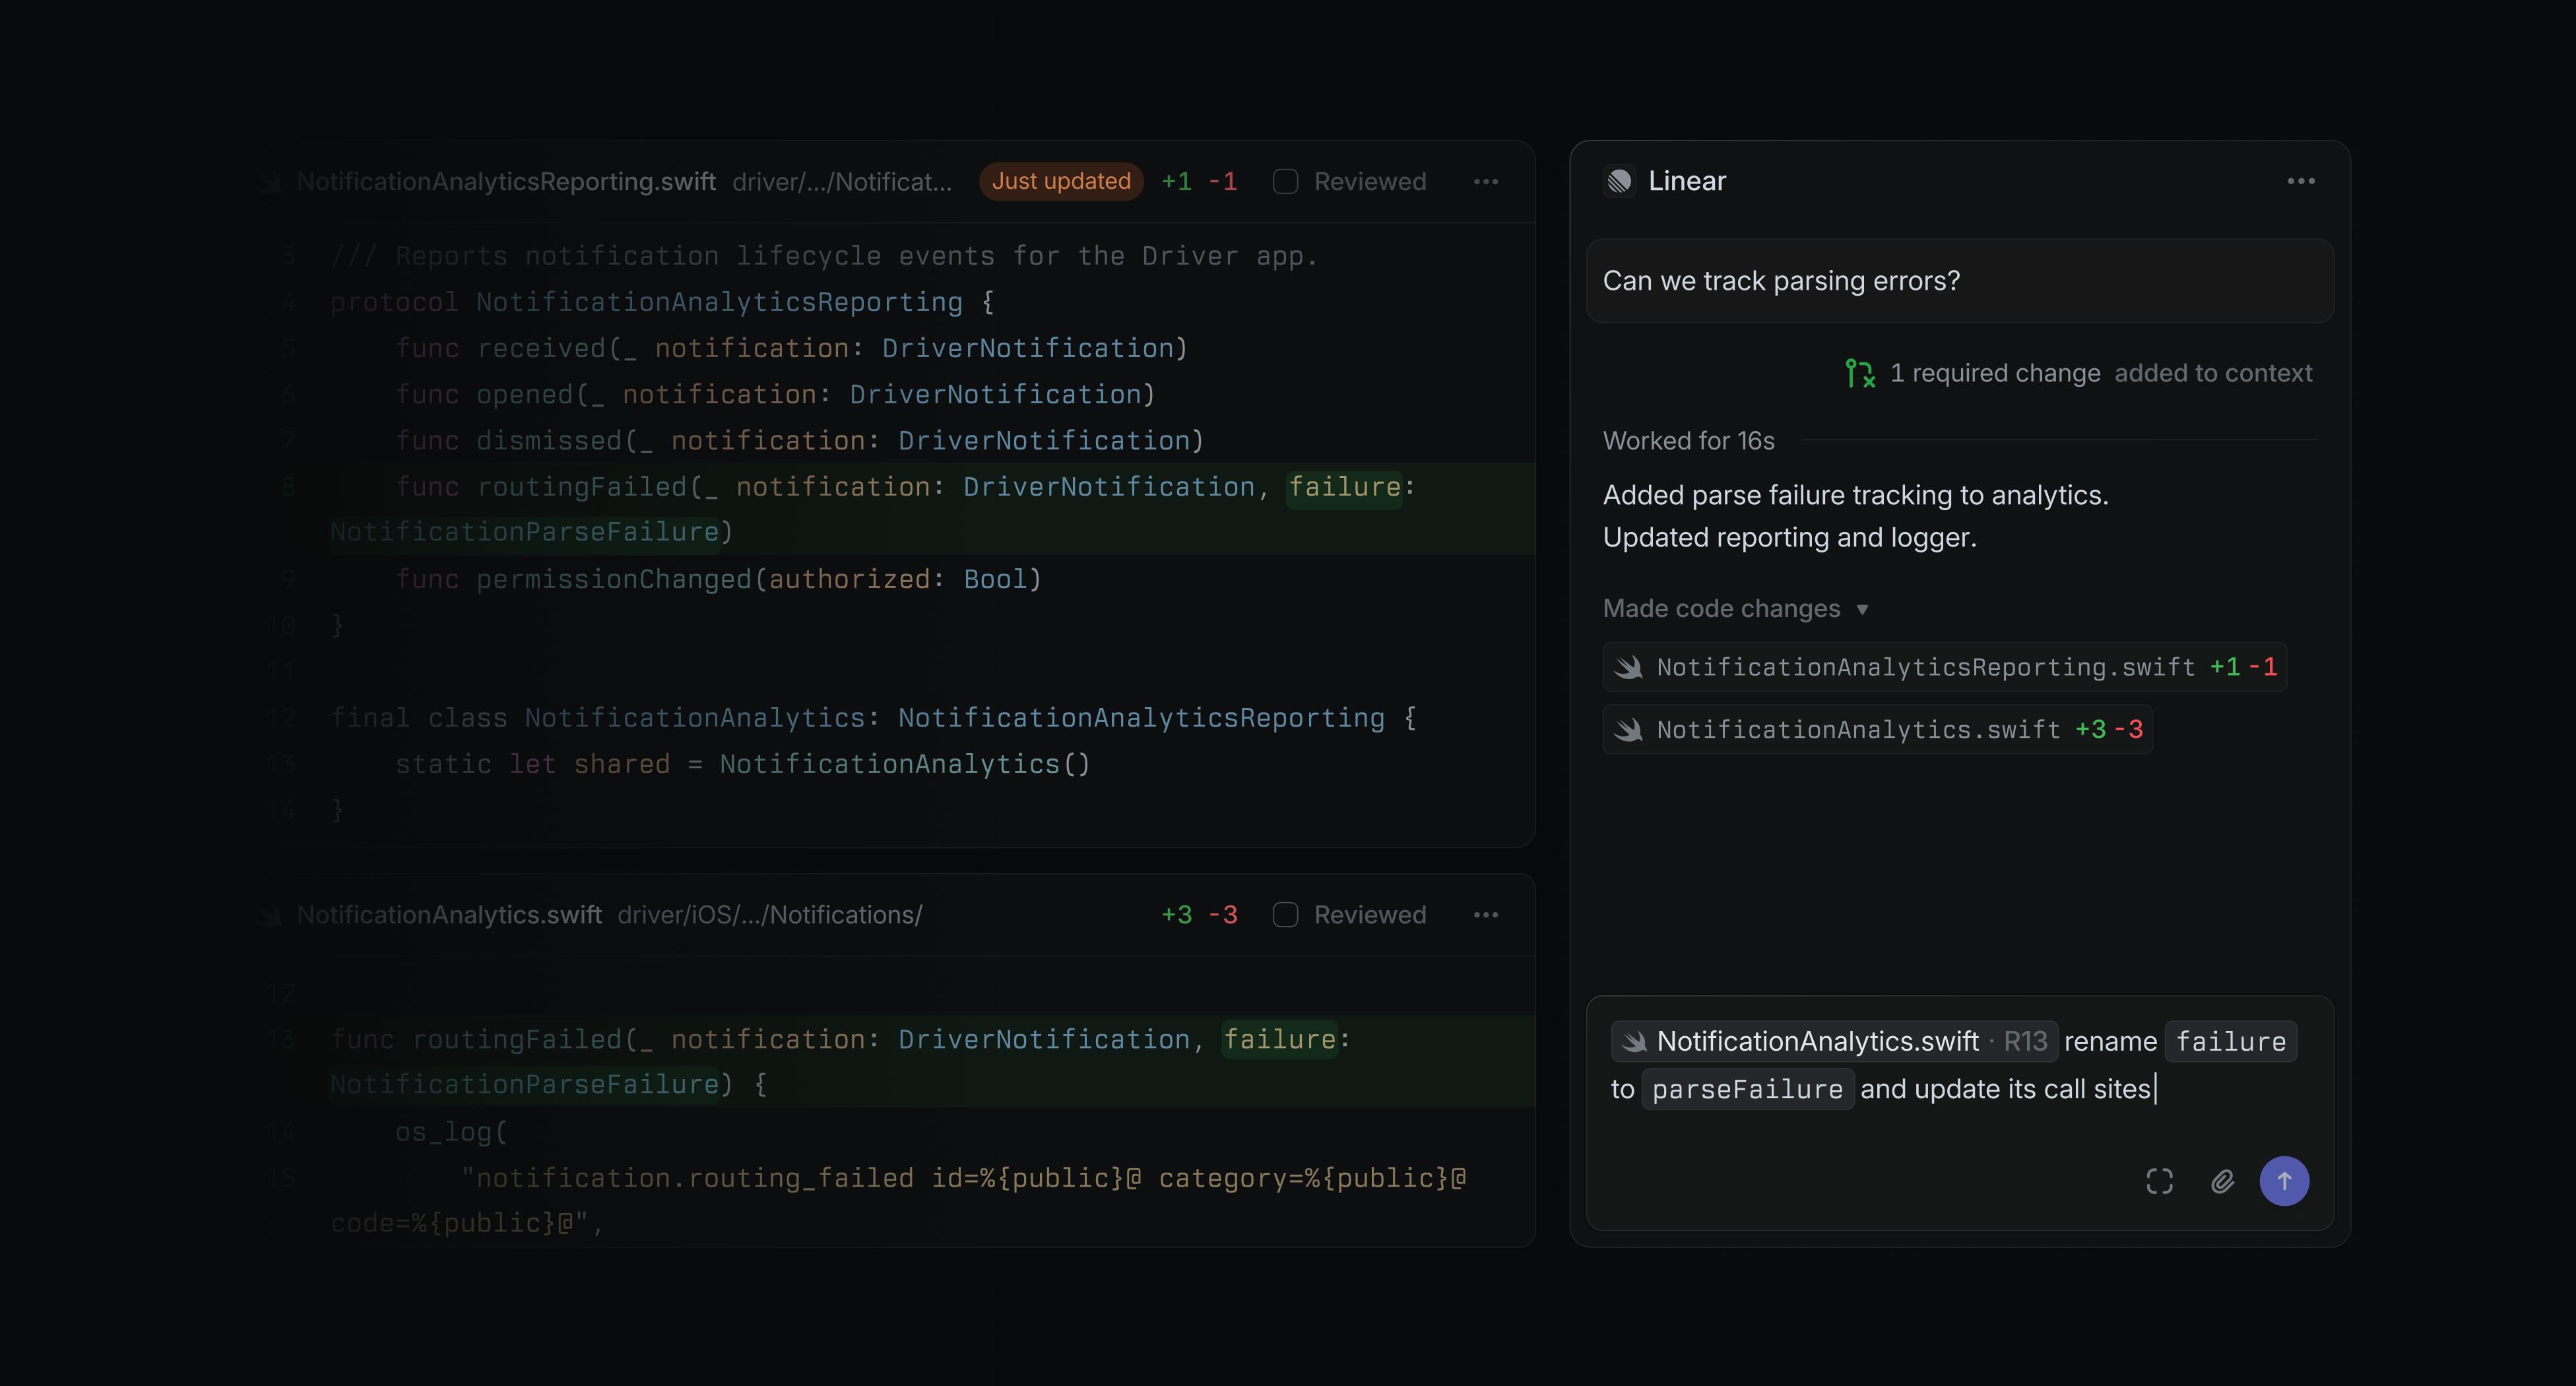Open more options for NotificationAnalyticsReporting.swift file
This screenshot has height=1386, width=2576.
coord(1486,182)
